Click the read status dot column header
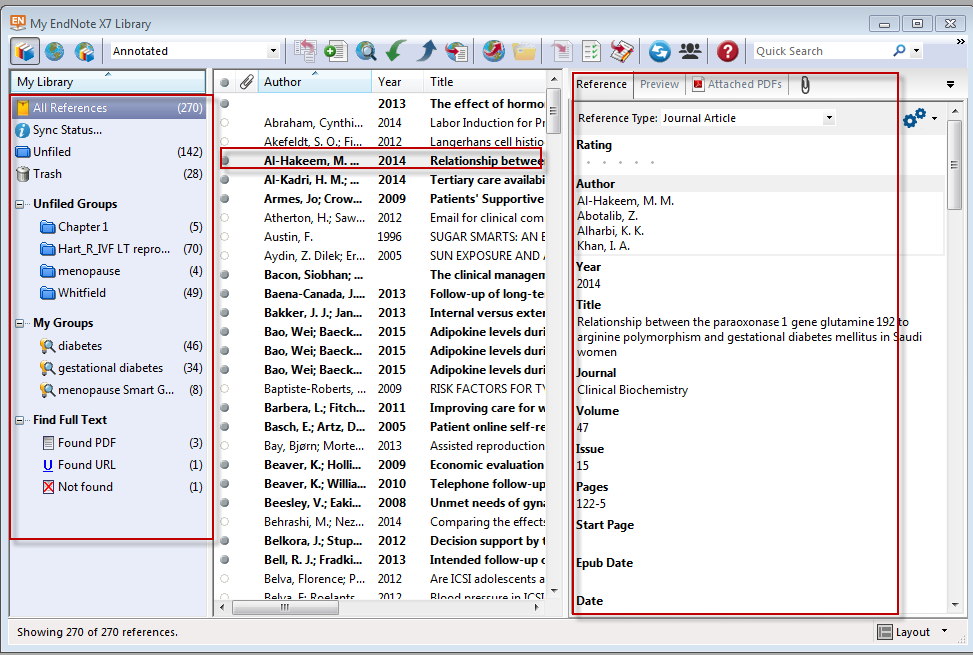This screenshot has width=973, height=655. click(225, 82)
